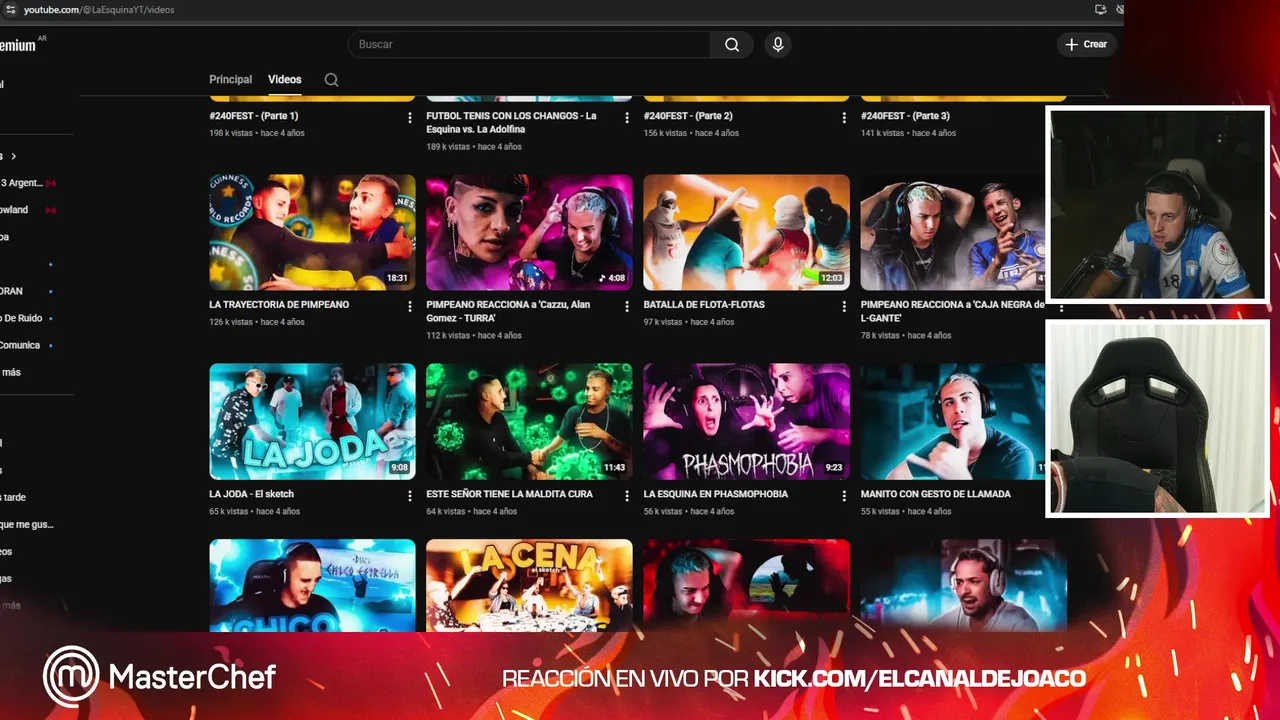Open LA ESQUINA EN PHASMOPHOBIA thumbnail

(x=746, y=422)
